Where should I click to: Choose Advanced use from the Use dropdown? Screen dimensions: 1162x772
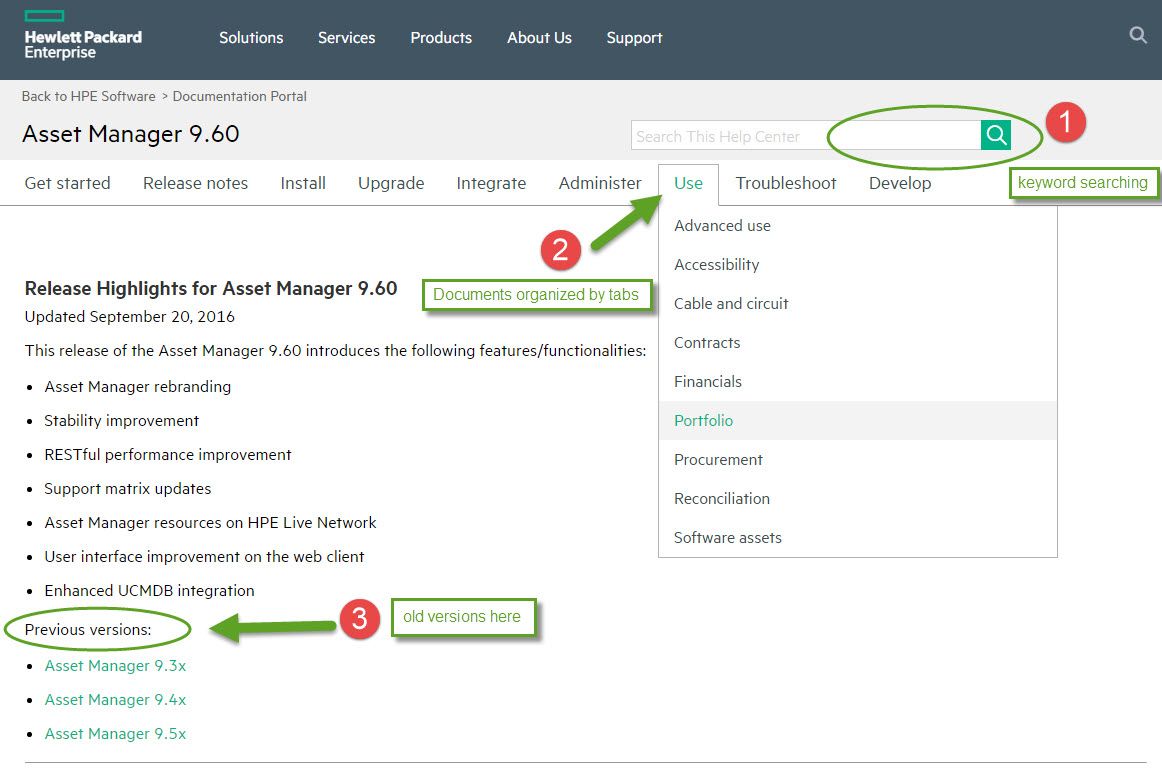pos(857,226)
